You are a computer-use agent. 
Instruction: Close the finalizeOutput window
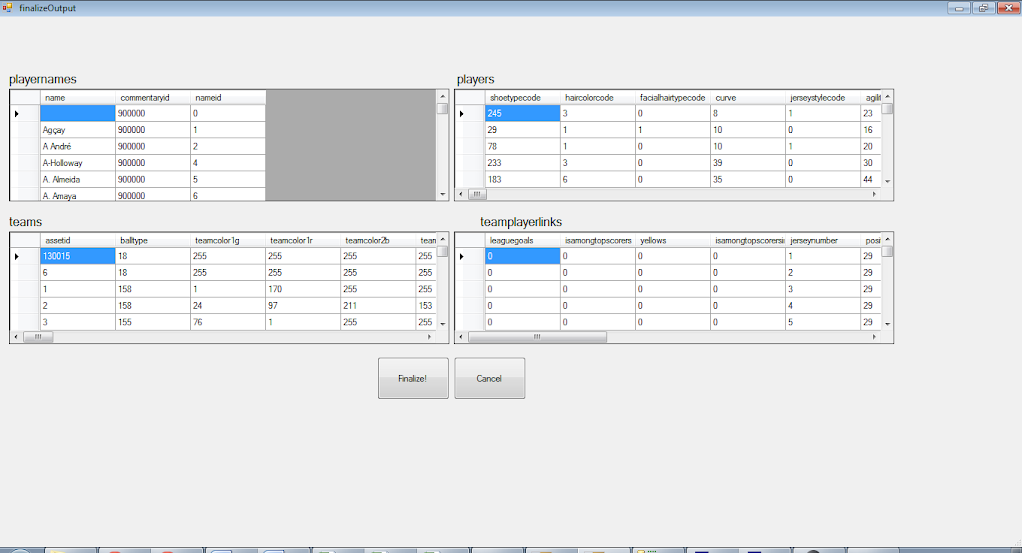click(1008, 8)
